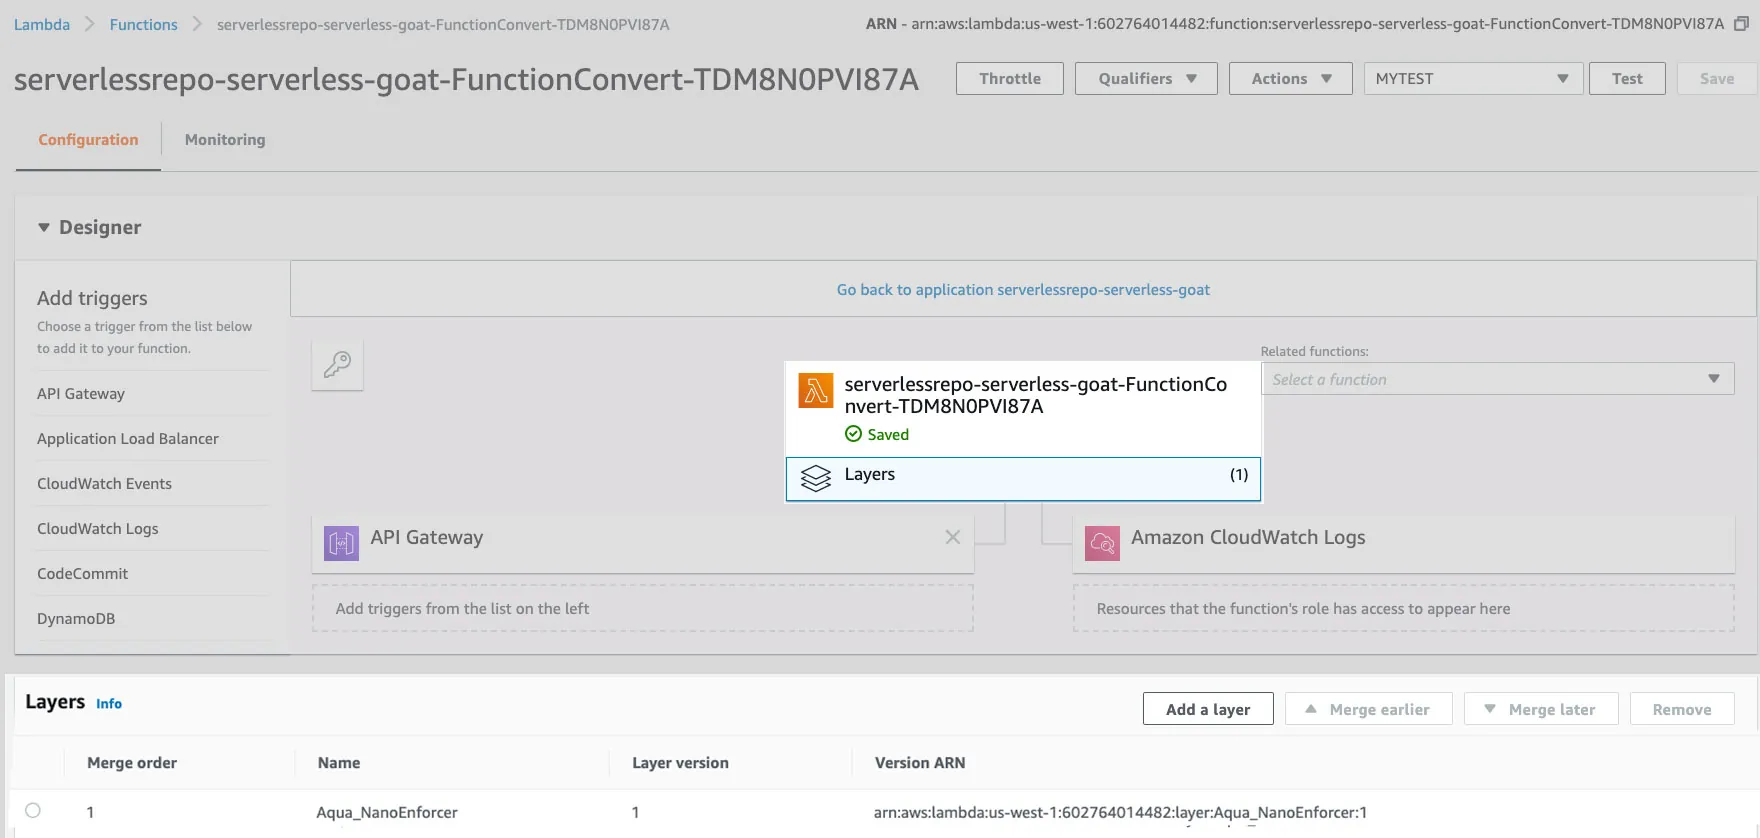Add the API Gateway trigger from list
1760x838 pixels.
[x=81, y=394]
